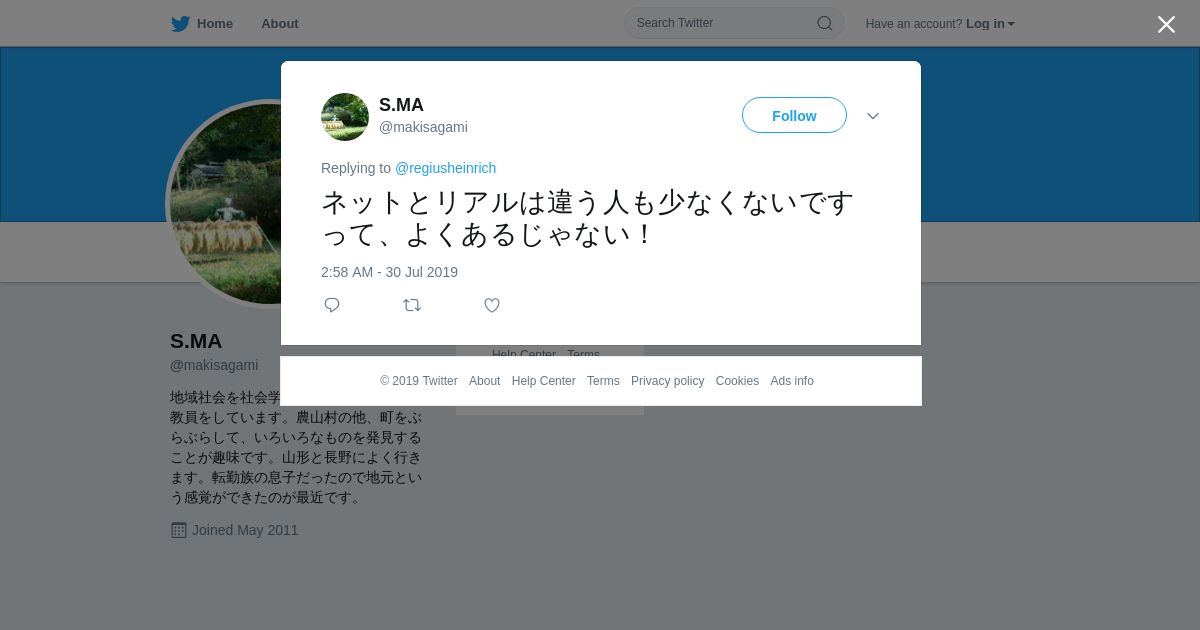The image size is (1200, 630).
Task: Click the search magnifier icon
Action: click(x=825, y=23)
